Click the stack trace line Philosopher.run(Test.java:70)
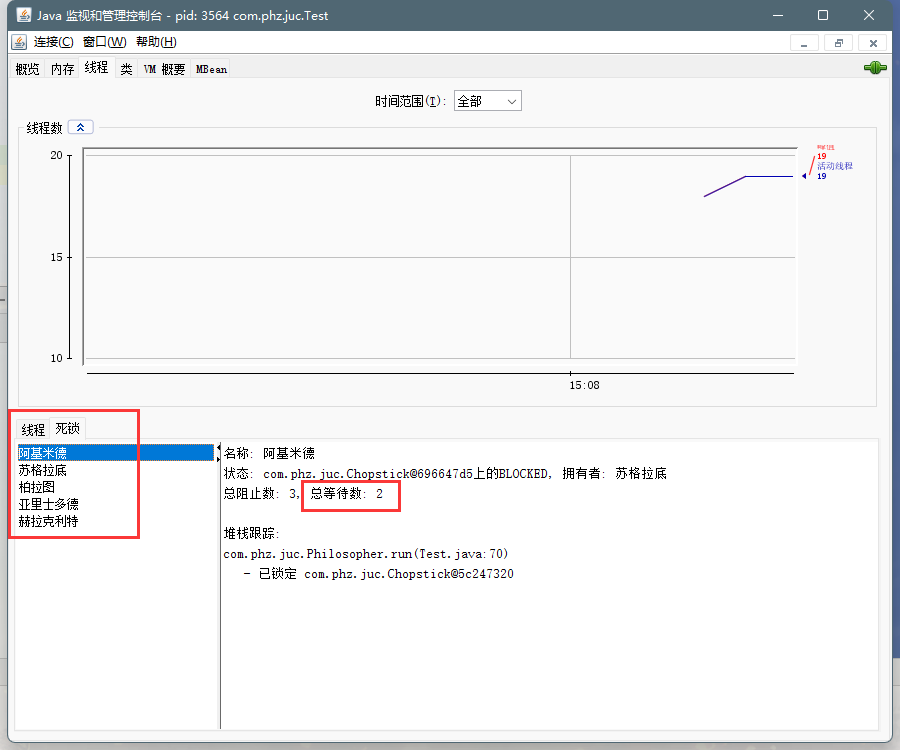This screenshot has height=750, width=900. [x=366, y=554]
